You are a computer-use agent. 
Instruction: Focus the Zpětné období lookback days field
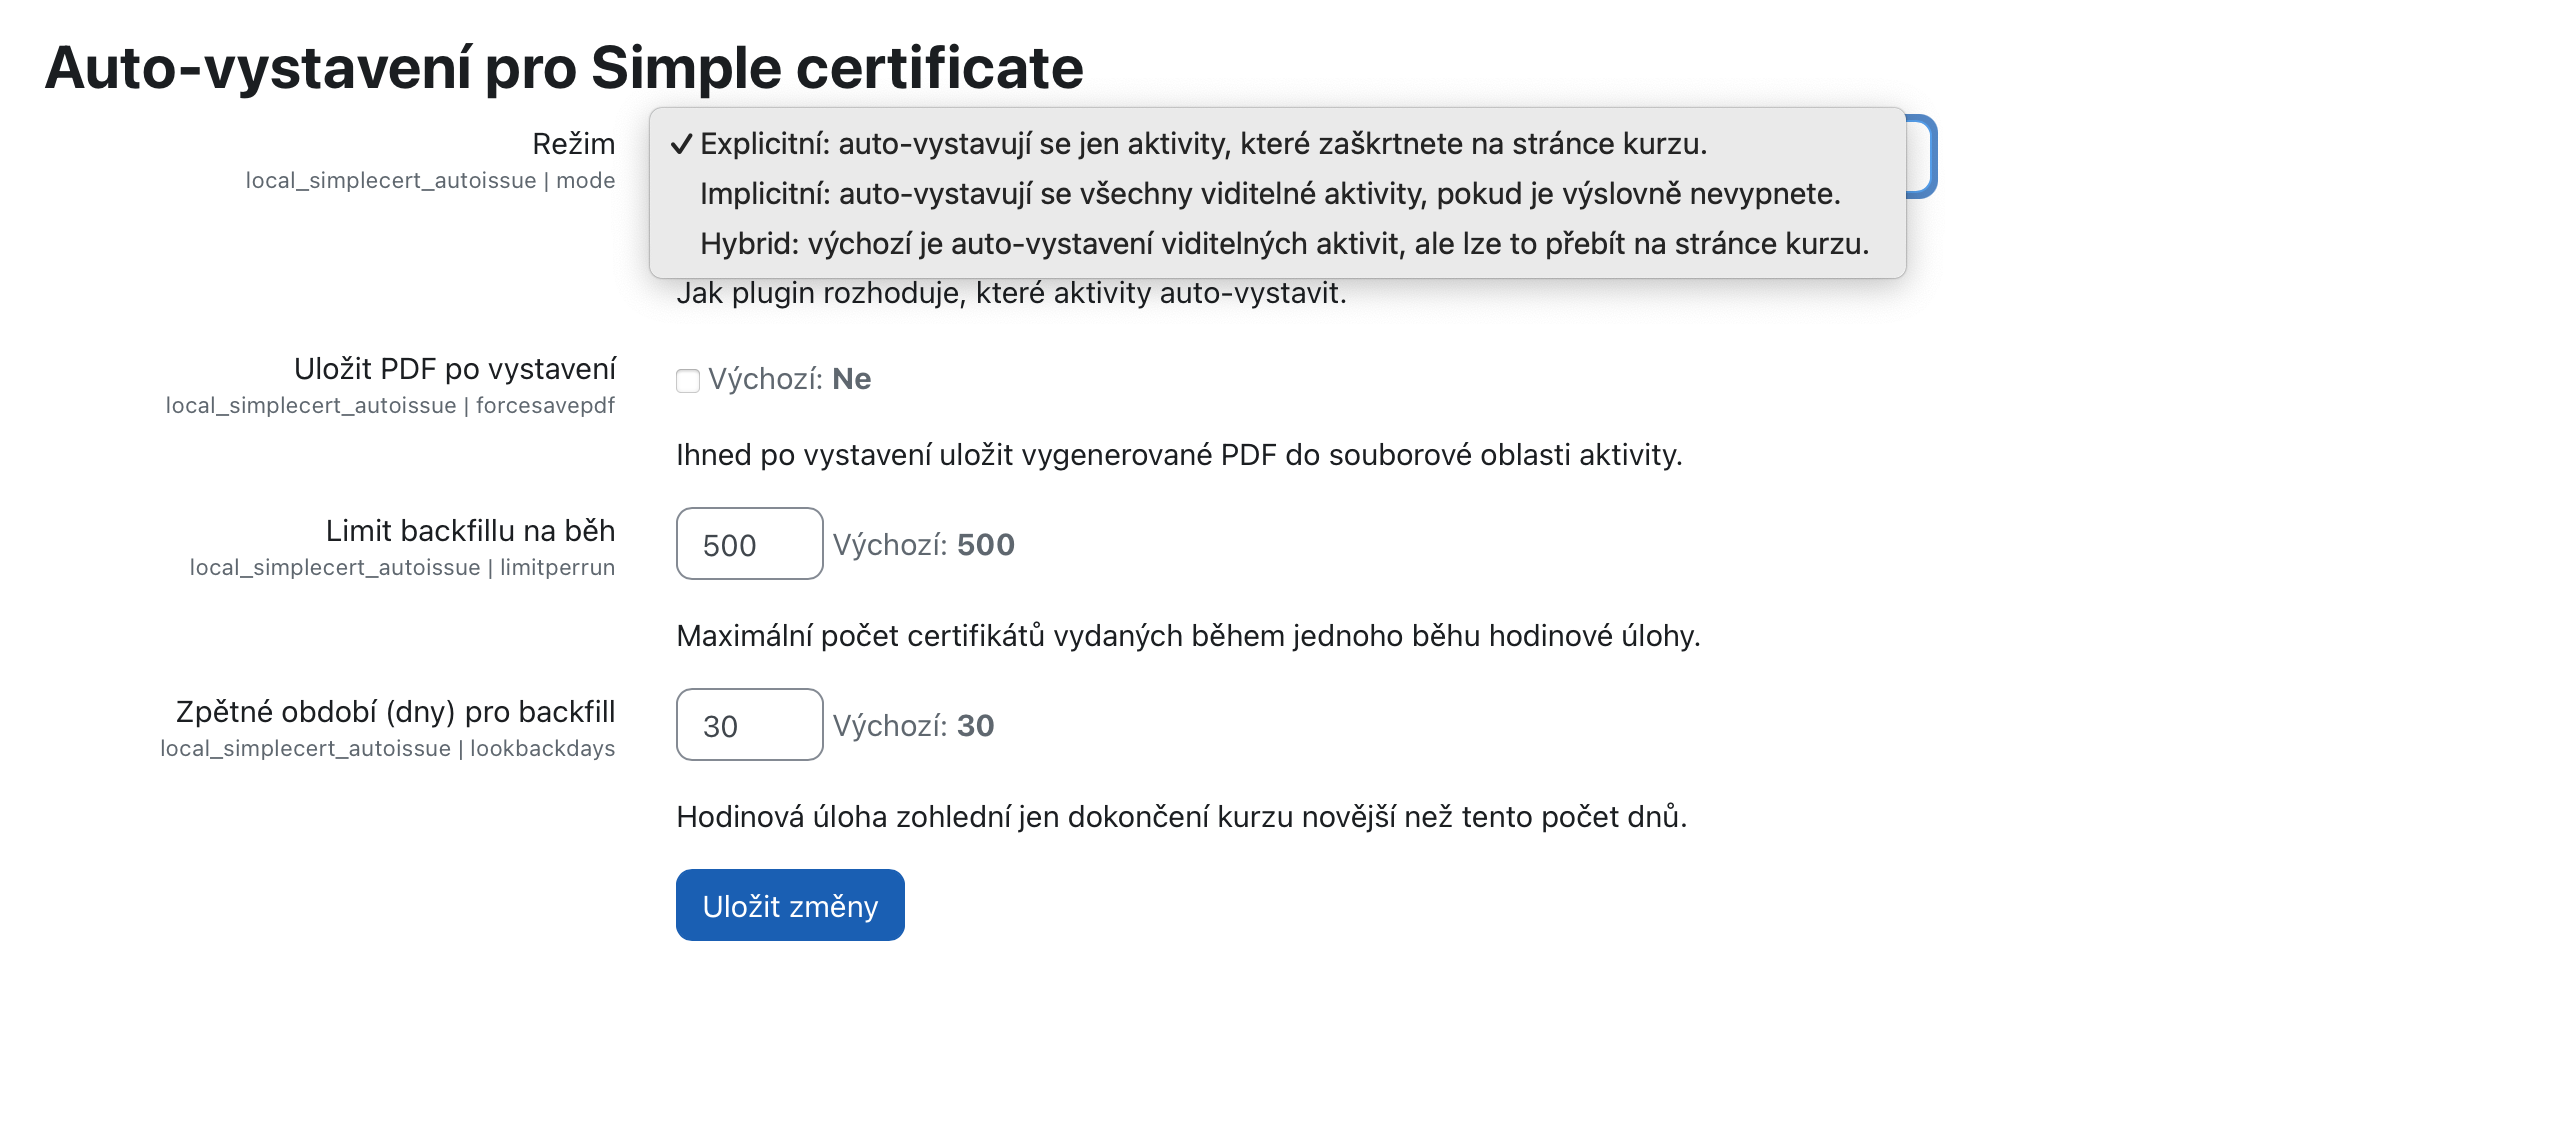749,725
